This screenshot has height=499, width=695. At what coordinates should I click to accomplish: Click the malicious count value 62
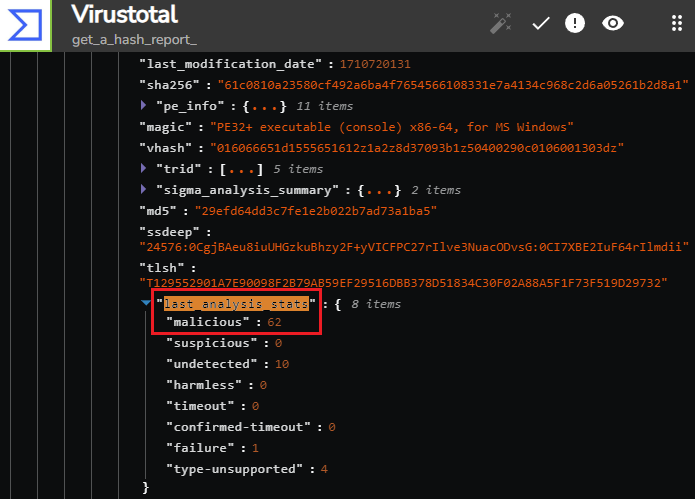tap(274, 322)
